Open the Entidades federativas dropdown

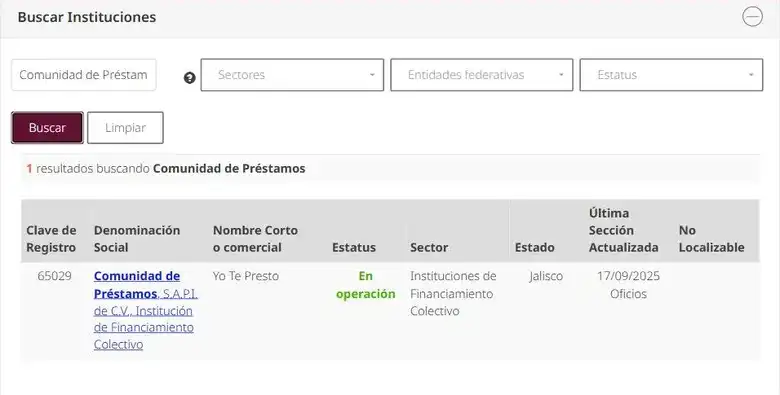click(x=482, y=75)
